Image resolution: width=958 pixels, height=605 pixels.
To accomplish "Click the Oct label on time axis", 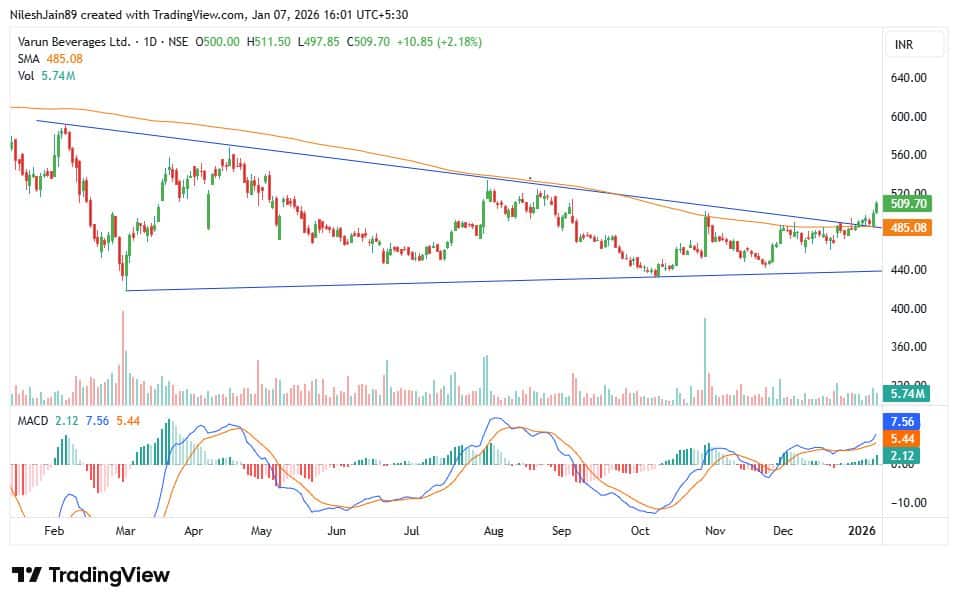I will [x=640, y=530].
